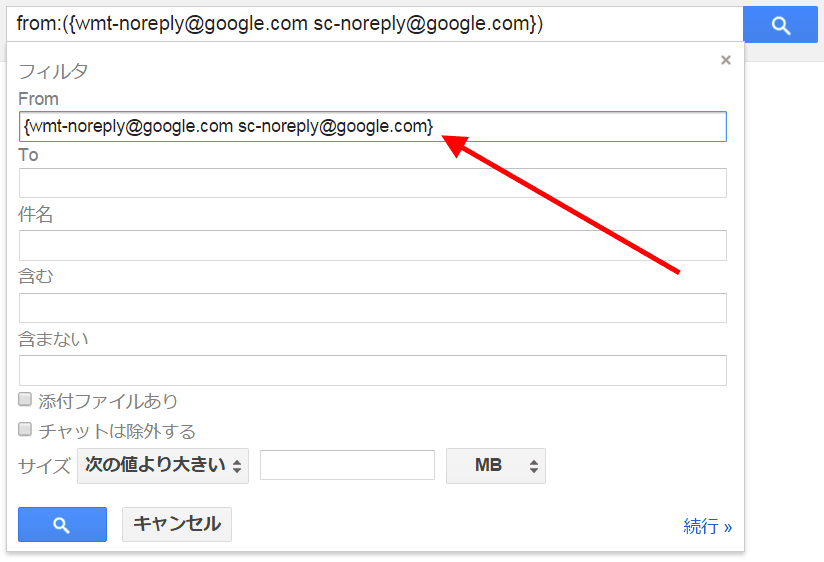The width and height of the screenshot is (824, 562).
Task: Close the filter panel with the × icon
Action: (726, 60)
